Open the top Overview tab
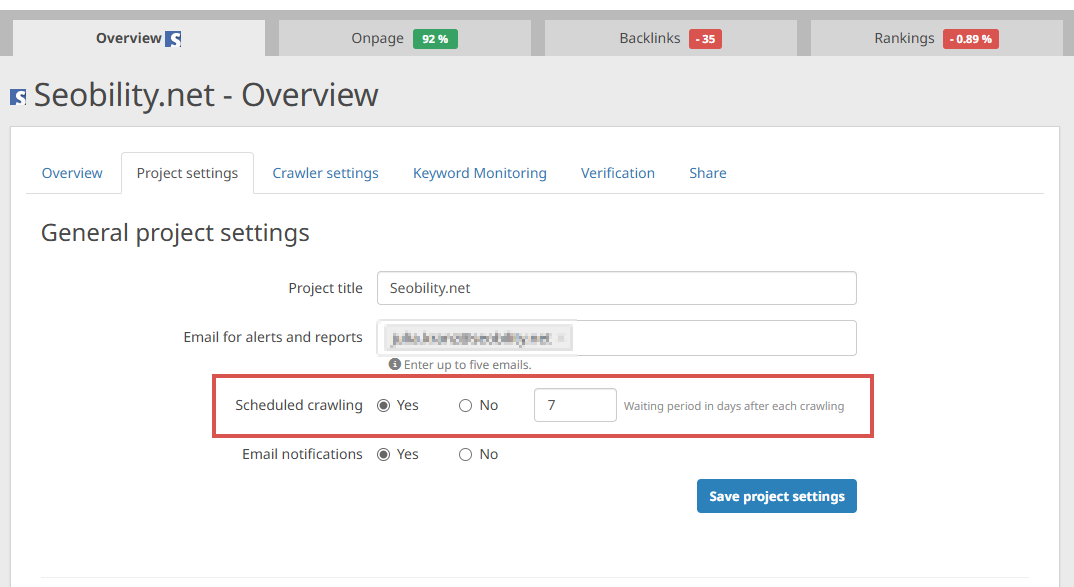Viewport: 1074px width, 587px height. click(x=138, y=38)
